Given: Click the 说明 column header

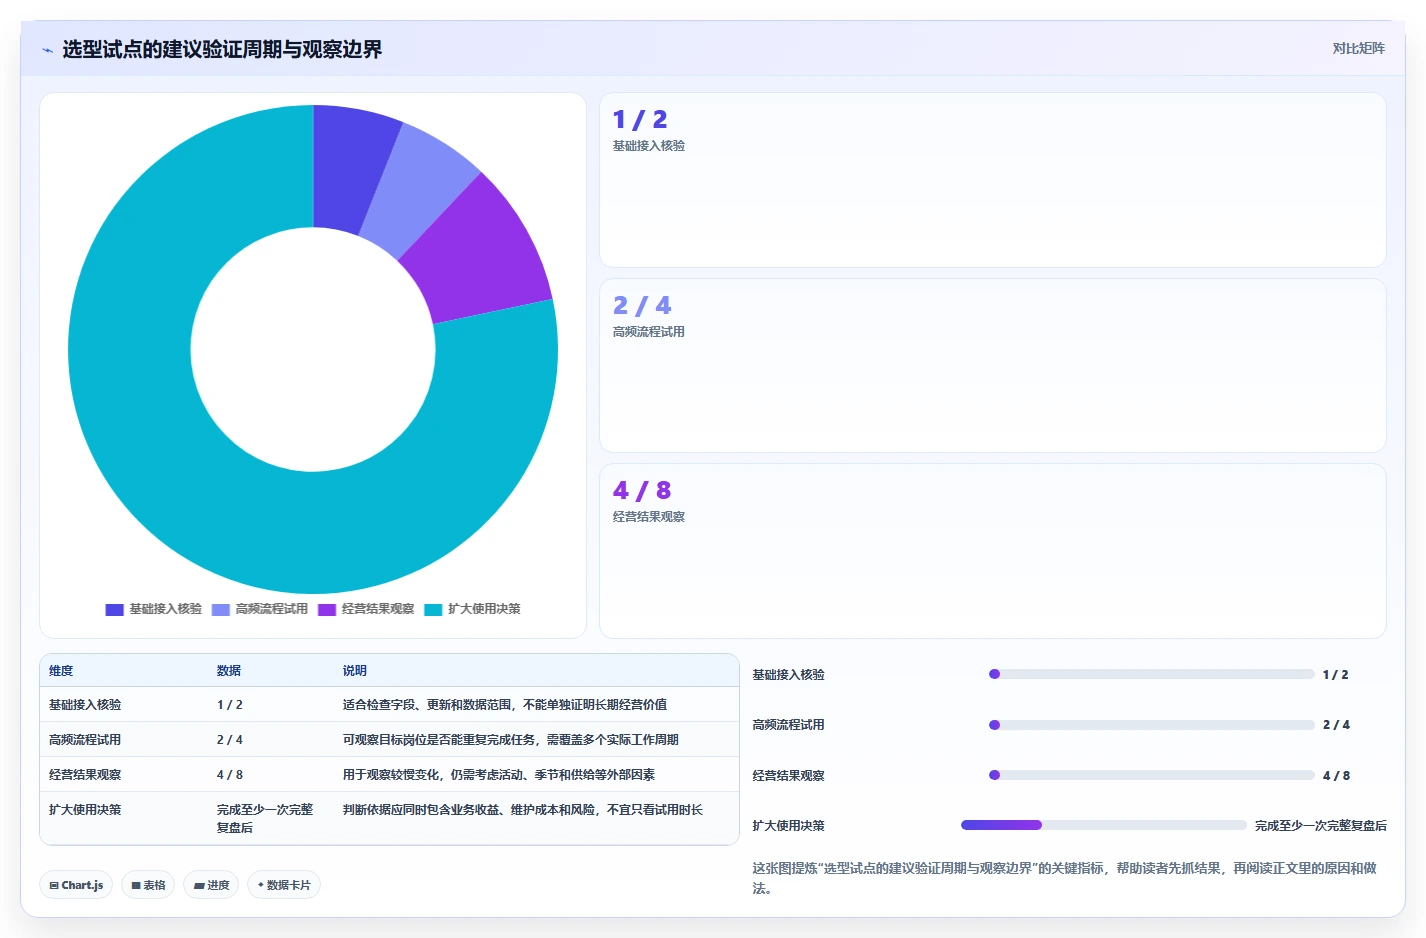Looking at the screenshot, I should click(355, 671).
